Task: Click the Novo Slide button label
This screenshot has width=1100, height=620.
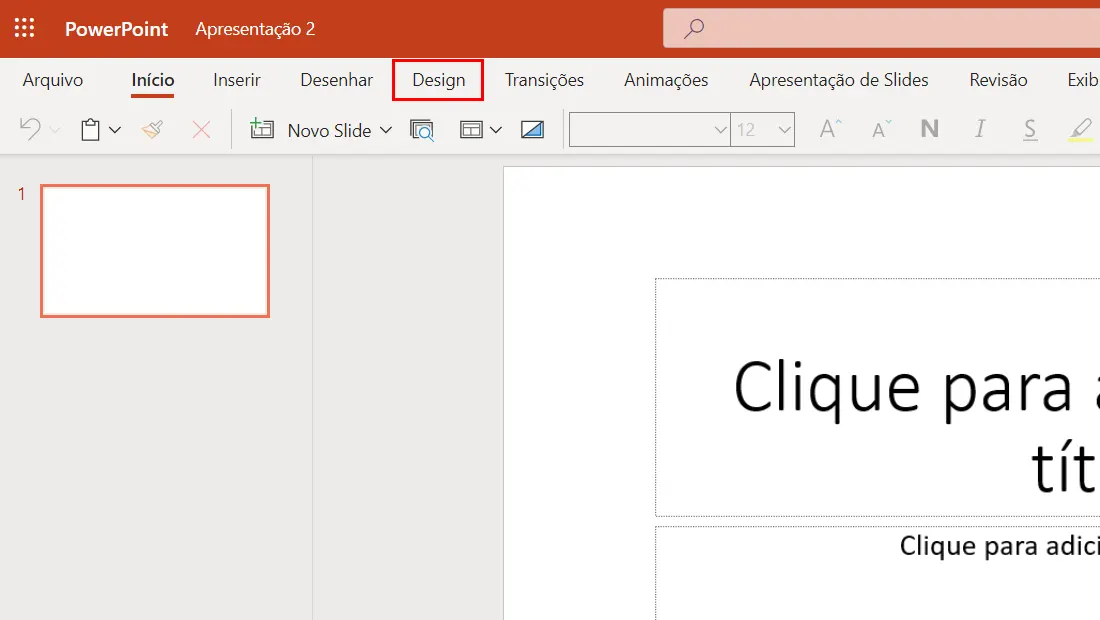Action: pyautogui.click(x=329, y=130)
